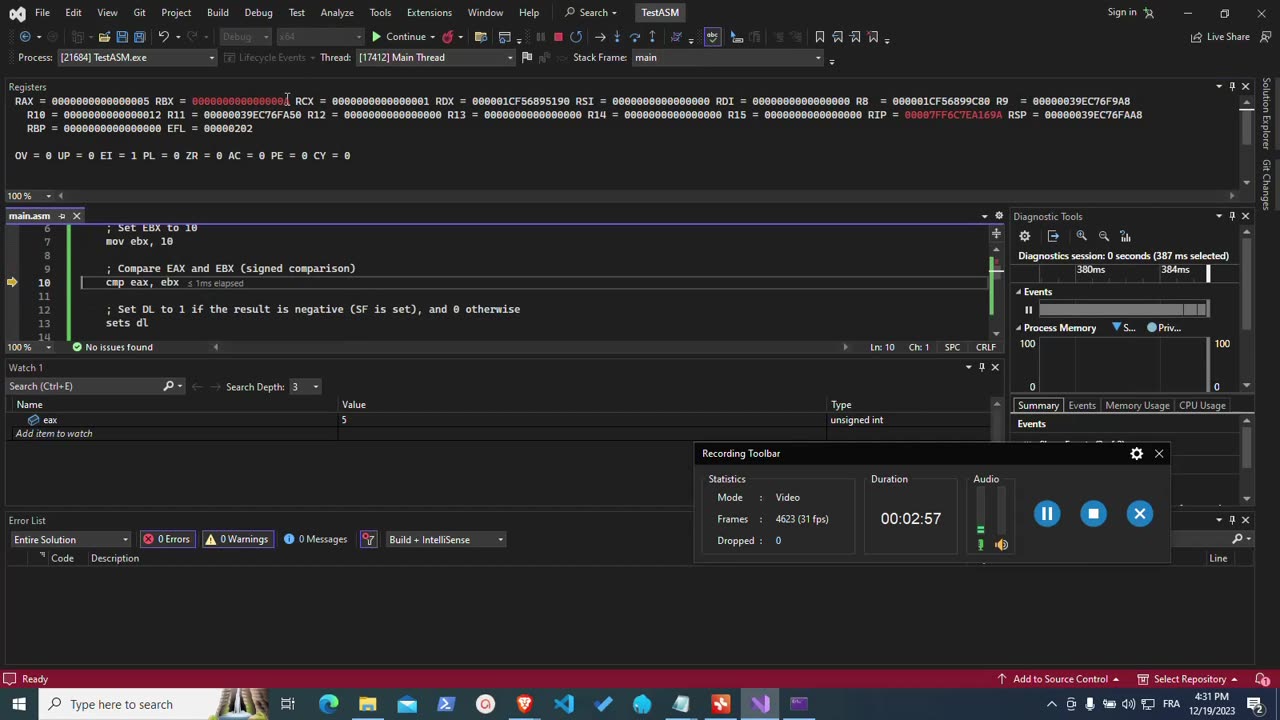This screenshot has height=720, width=1280.
Task: Collapse the Events section in Diagnostic Tools
Action: 1018,292
